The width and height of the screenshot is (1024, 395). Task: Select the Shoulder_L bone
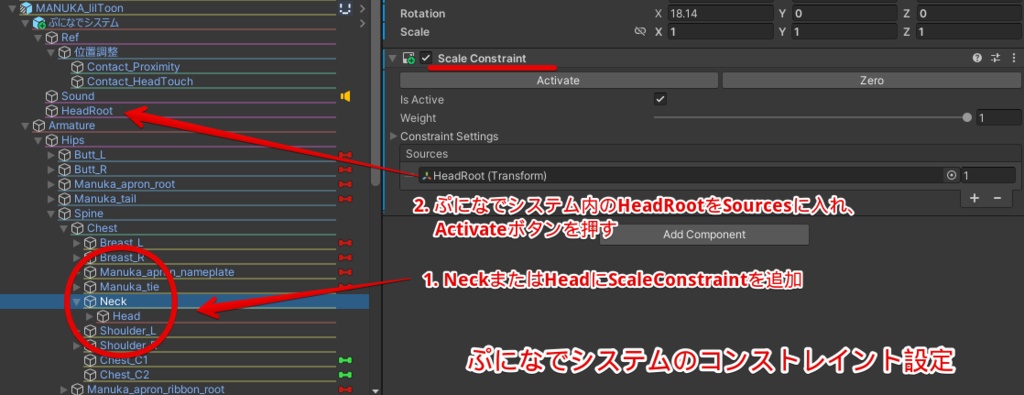tap(127, 331)
